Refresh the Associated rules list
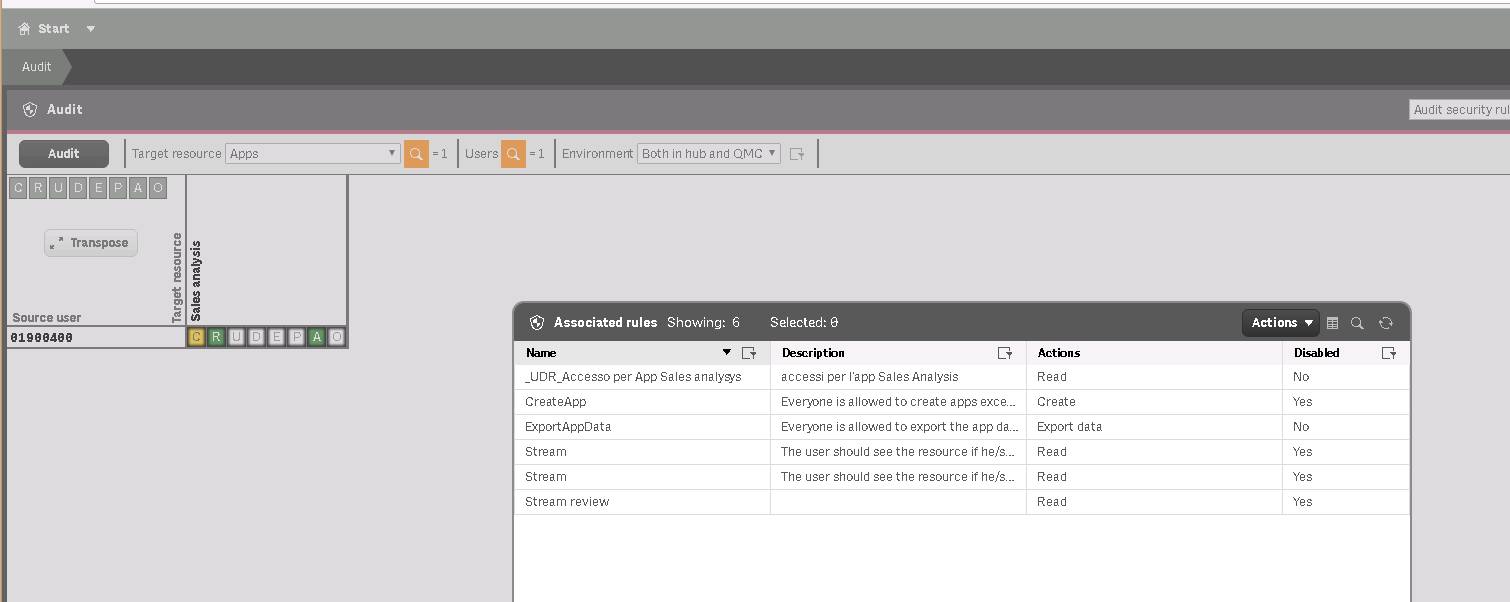 pos(1385,323)
